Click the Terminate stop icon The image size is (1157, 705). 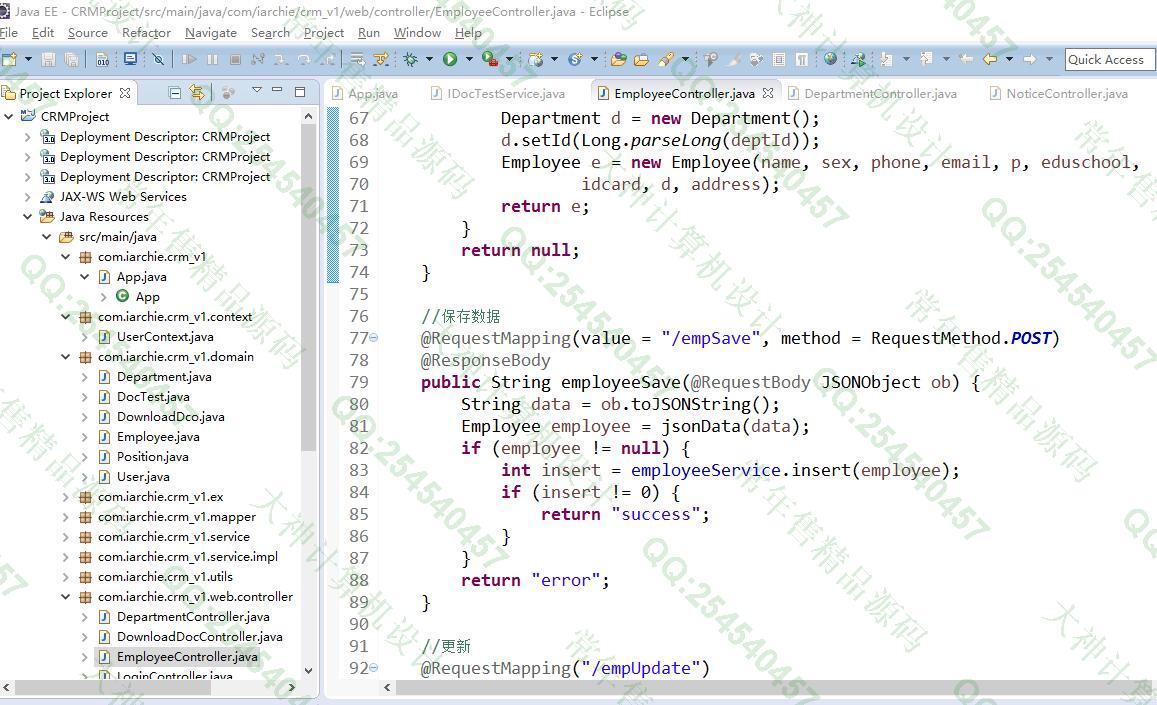(x=235, y=59)
